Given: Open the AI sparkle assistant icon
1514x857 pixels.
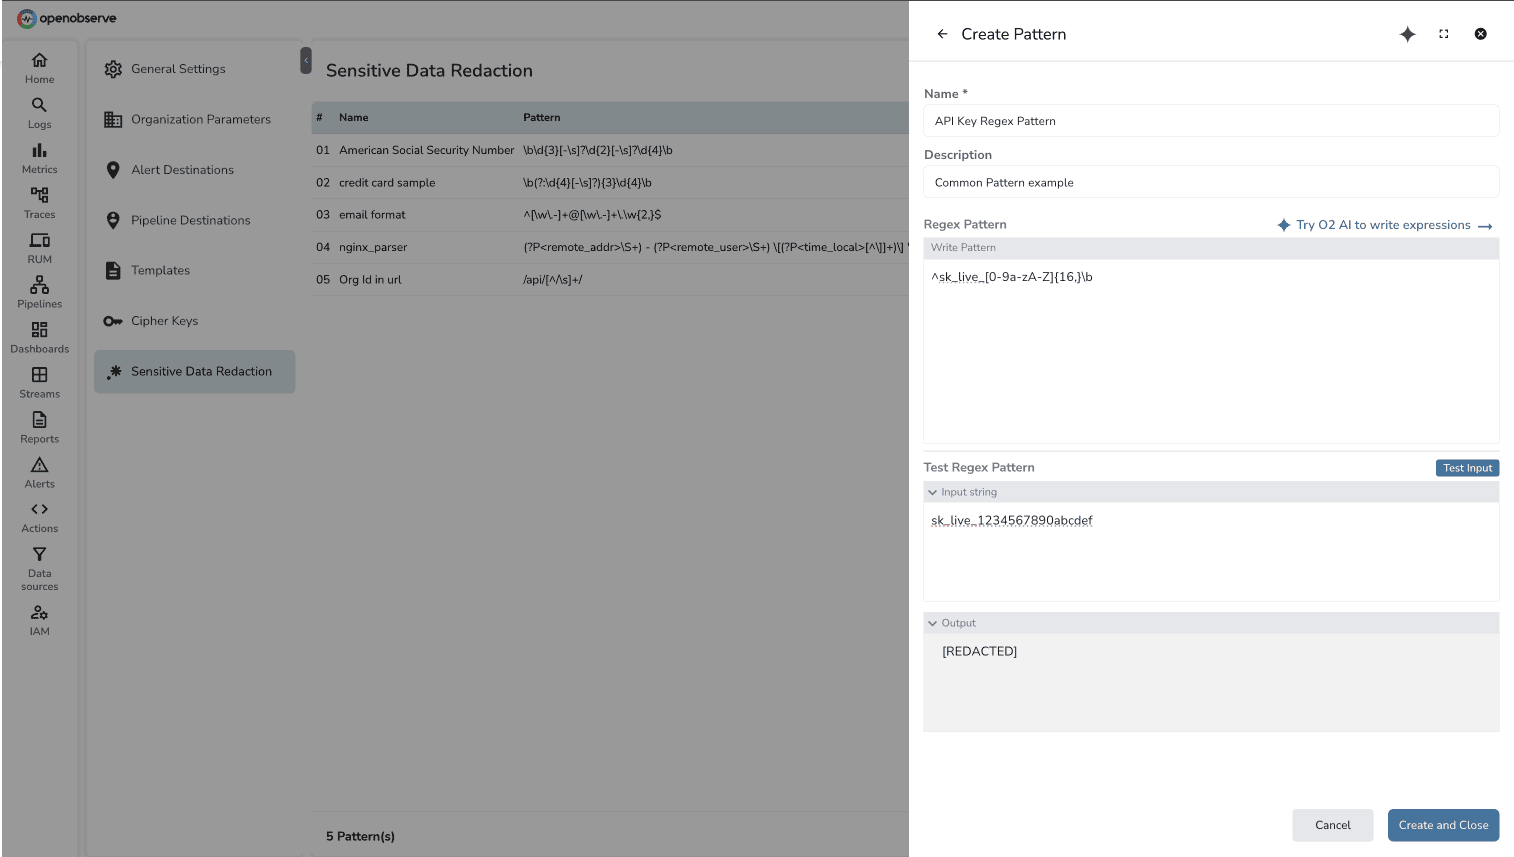Looking at the screenshot, I should coord(1407,34).
